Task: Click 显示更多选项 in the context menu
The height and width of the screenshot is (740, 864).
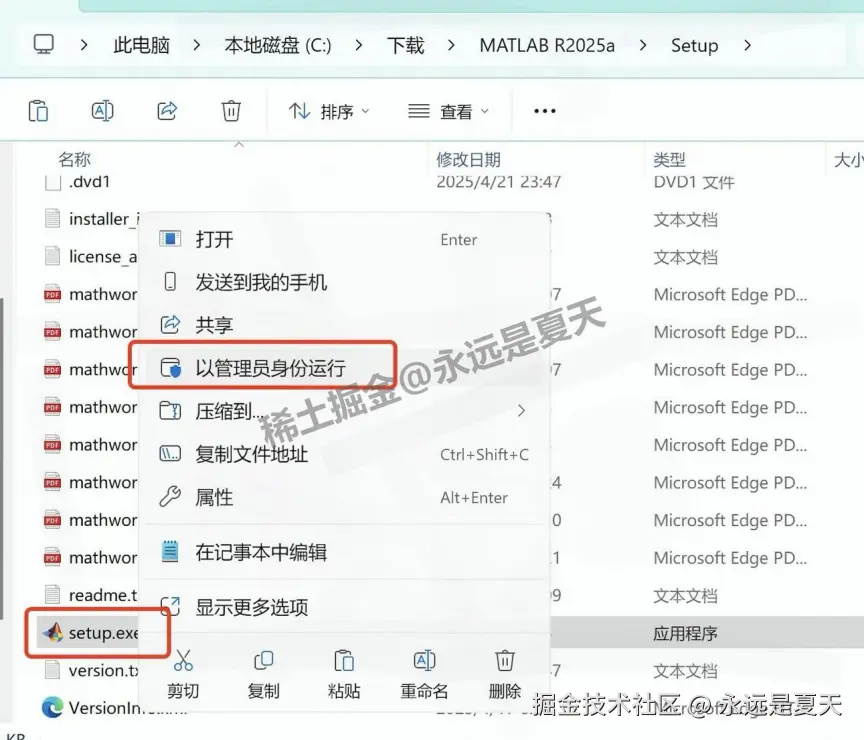Action: pos(252,605)
